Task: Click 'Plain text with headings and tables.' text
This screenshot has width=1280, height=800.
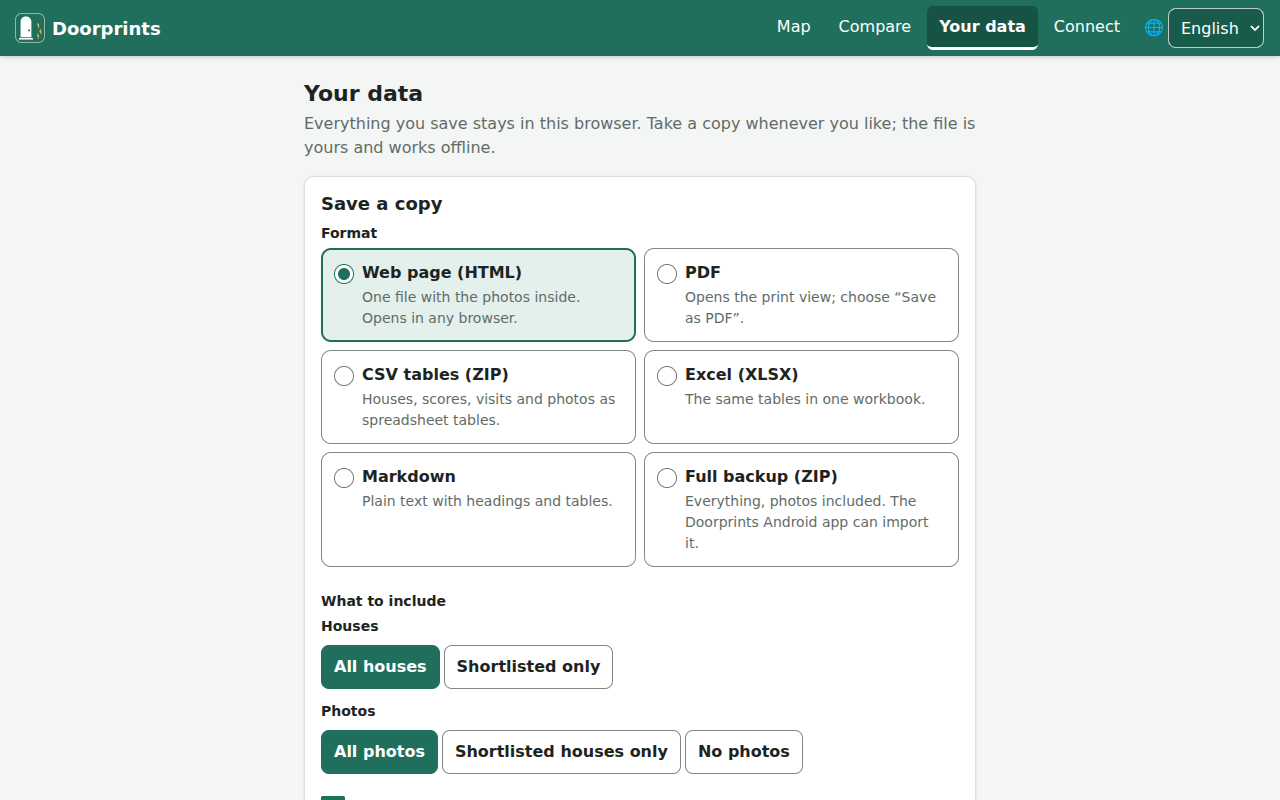Action: click(x=487, y=501)
